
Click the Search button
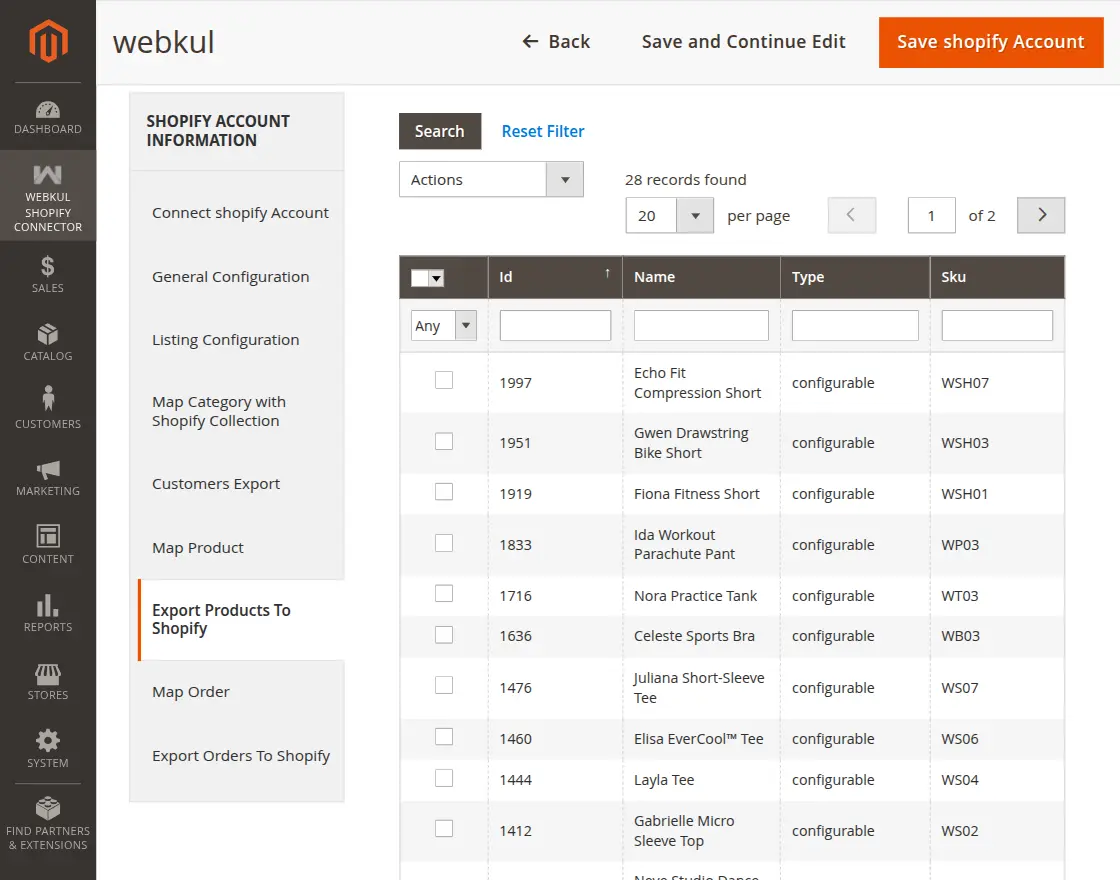pos(440,131)
